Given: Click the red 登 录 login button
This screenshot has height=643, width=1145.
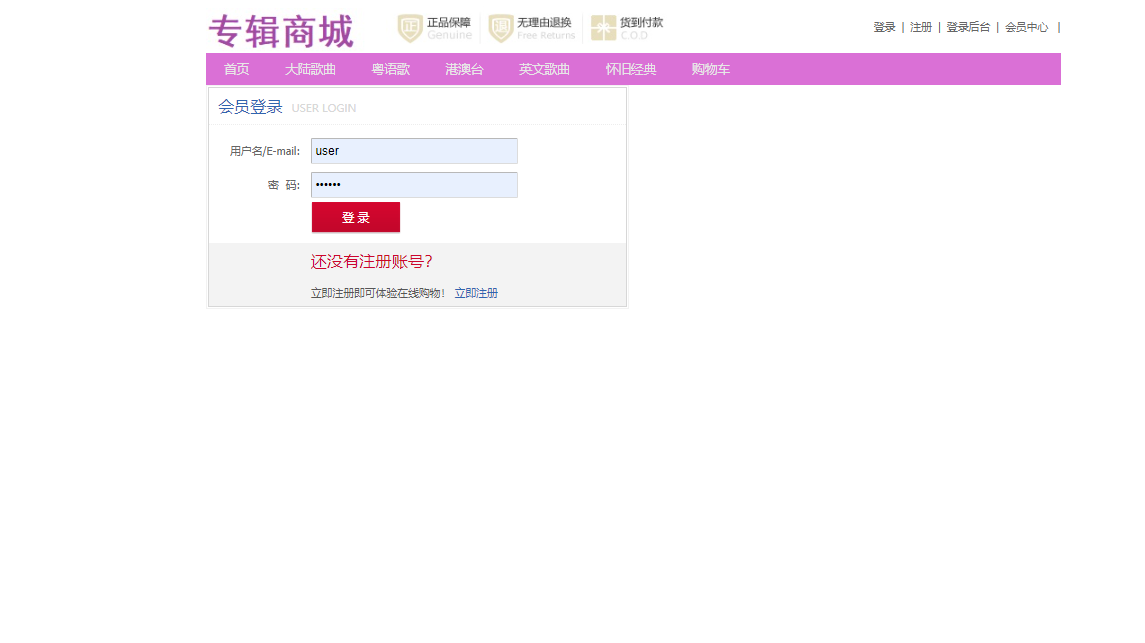Looking at the screenshot, I should 355,217.
